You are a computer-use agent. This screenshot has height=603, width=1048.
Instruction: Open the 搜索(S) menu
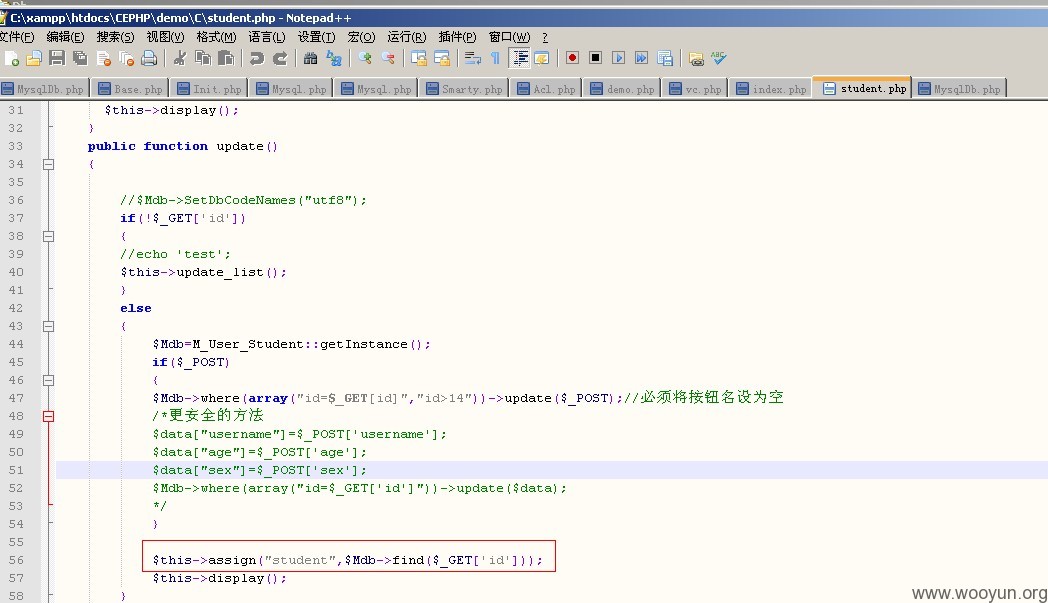coord(115,37)
